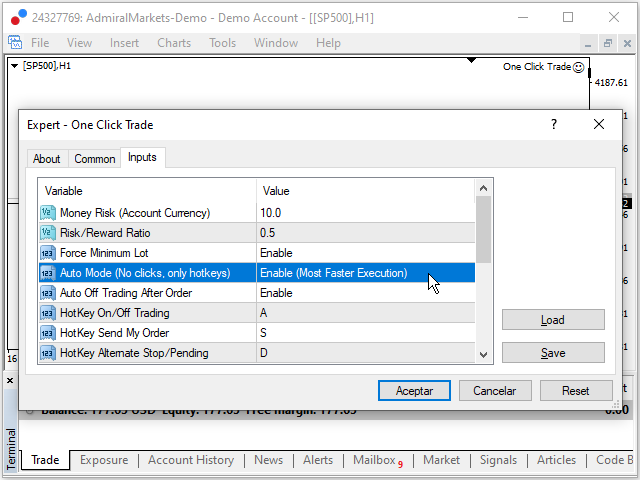The height and width of the screenshot is (480, 640).
Task: Open the Force Minimum Lot Enable value
Action: point(276,253)
